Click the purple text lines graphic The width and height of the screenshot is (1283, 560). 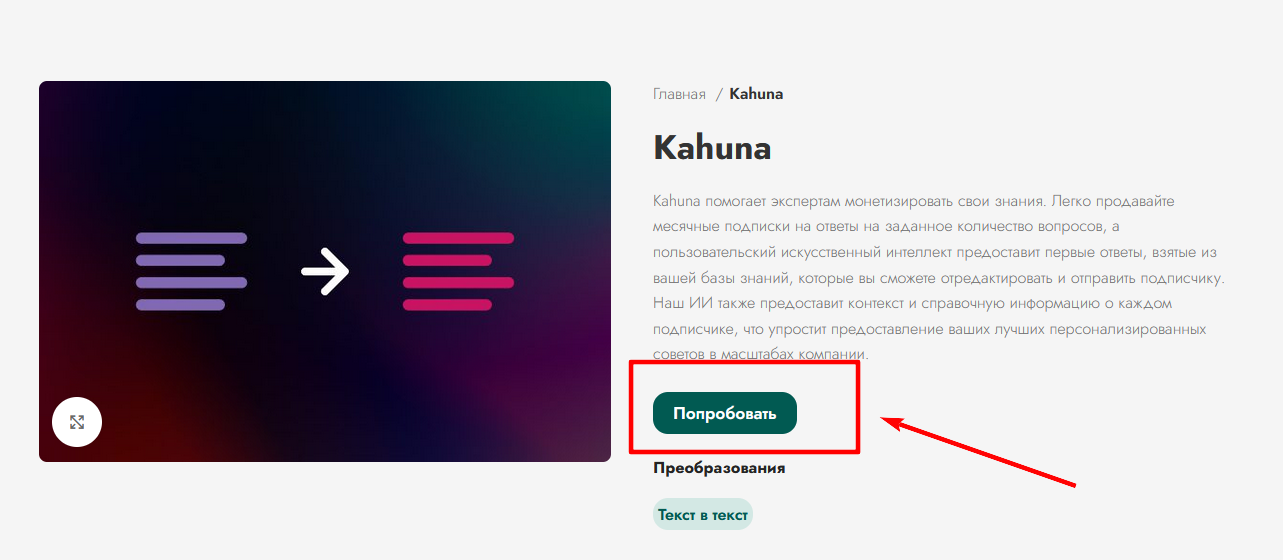point(191,271)
